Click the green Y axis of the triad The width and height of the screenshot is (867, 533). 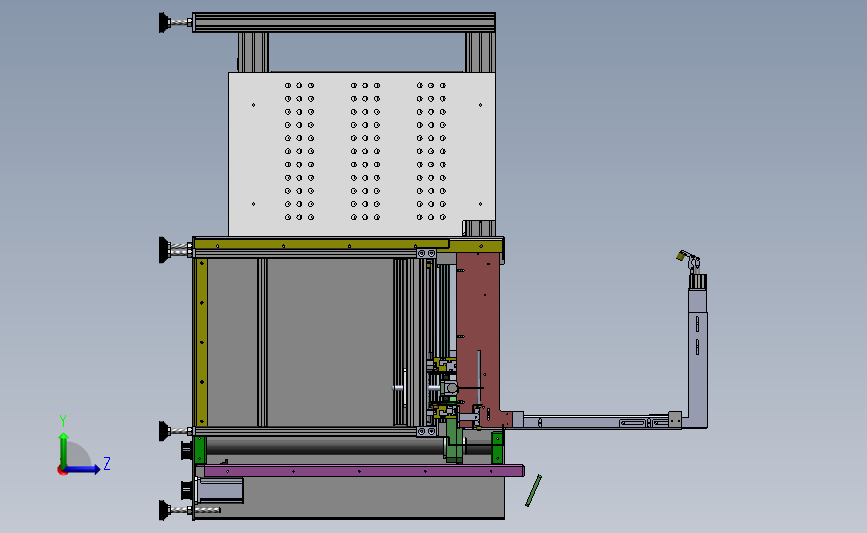[x=64, y=449]
